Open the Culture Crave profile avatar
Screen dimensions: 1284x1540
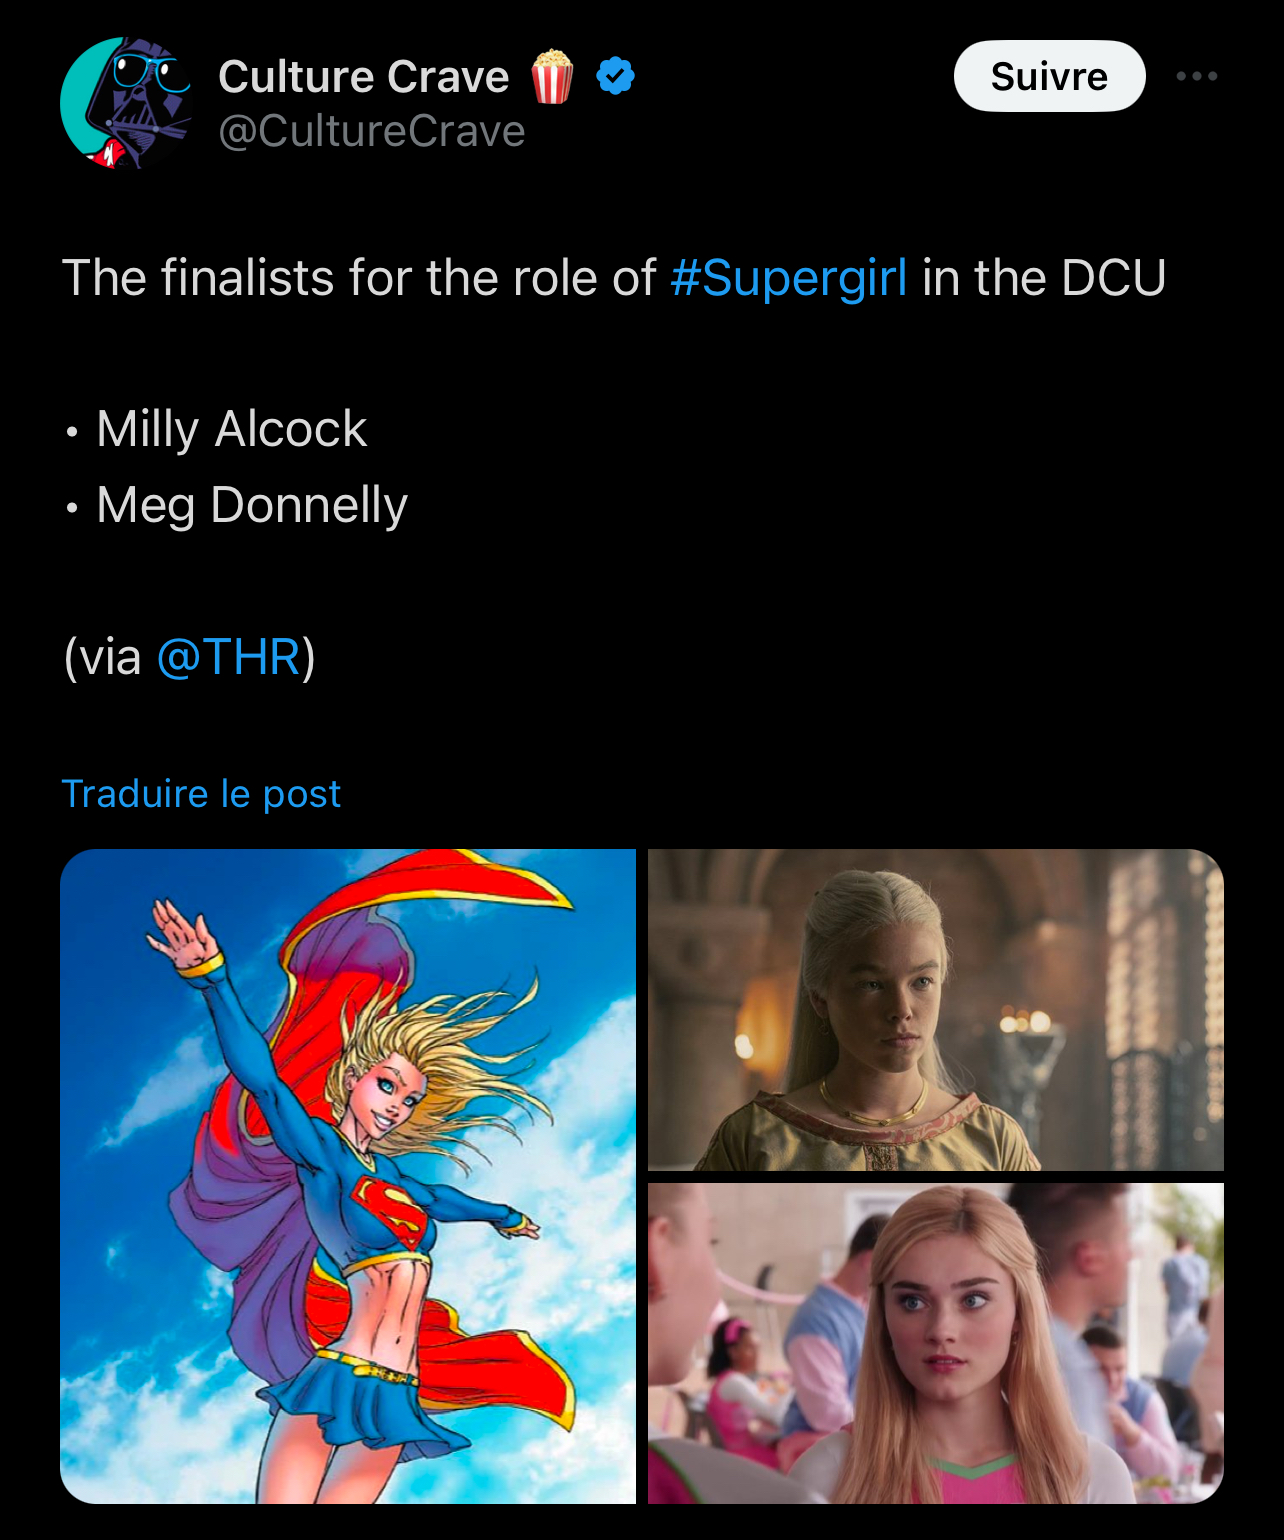tap(125, 103)
